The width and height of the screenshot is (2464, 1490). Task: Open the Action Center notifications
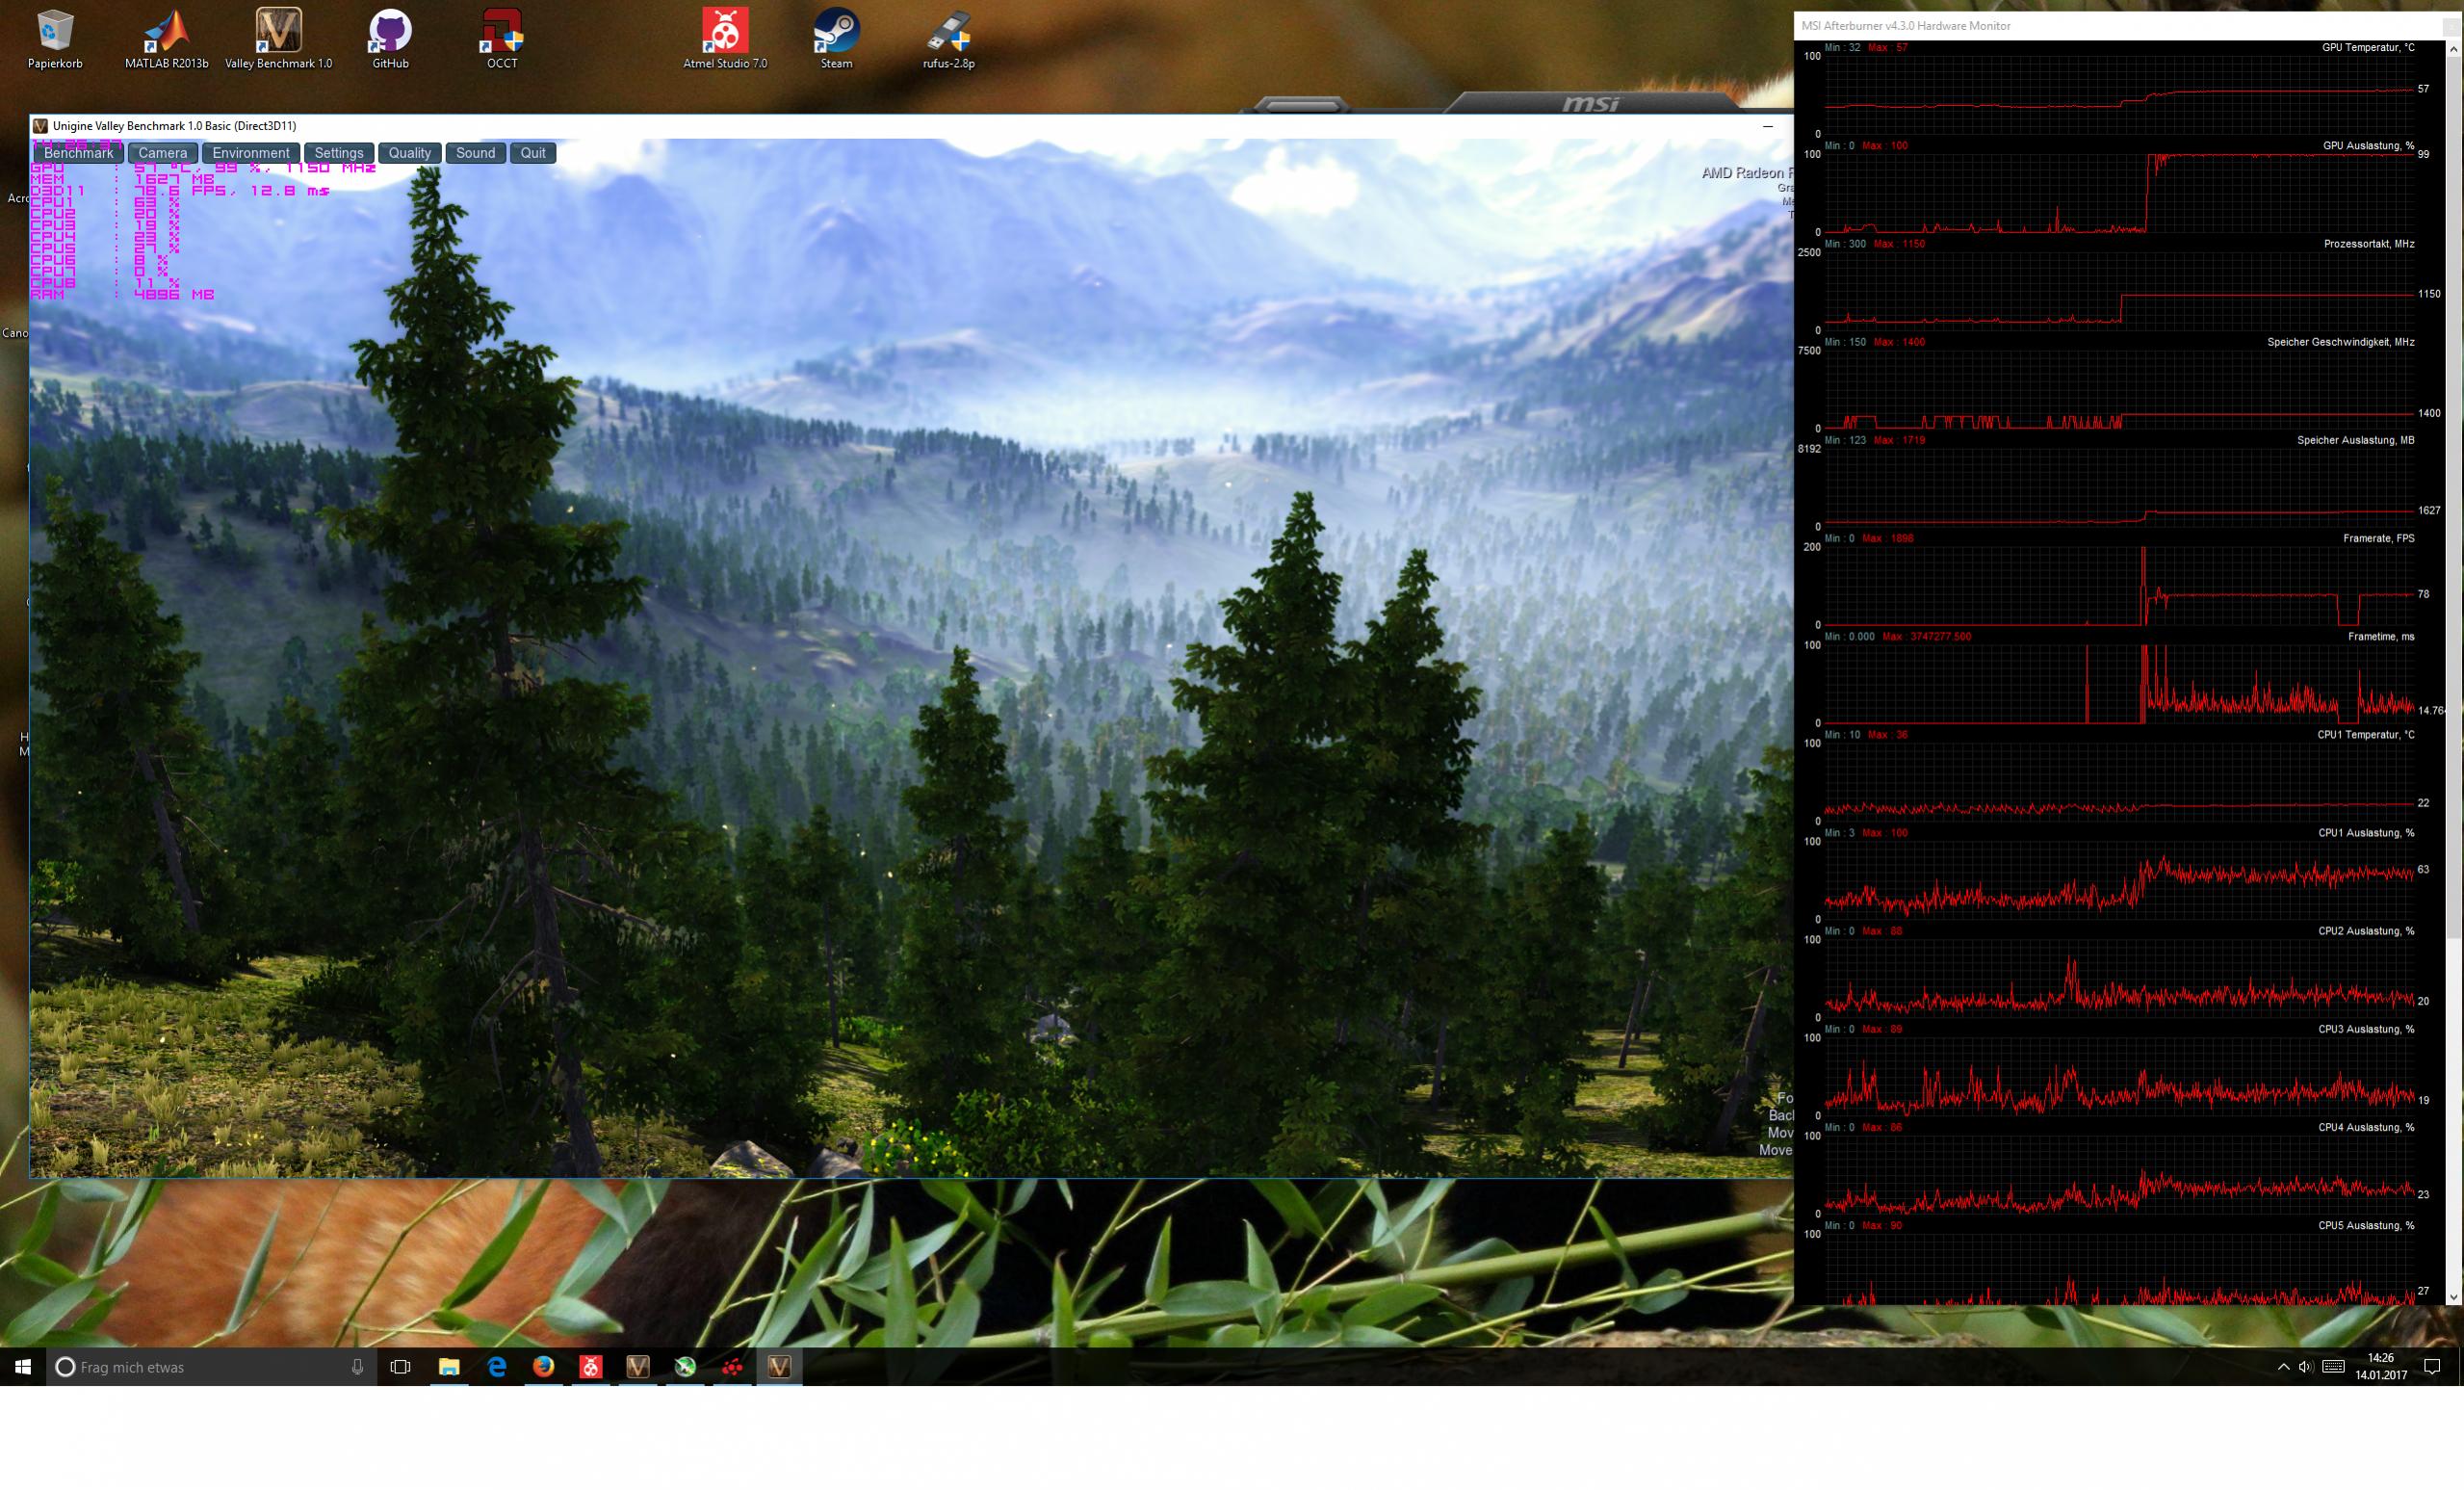(x=2433, y=1367)
